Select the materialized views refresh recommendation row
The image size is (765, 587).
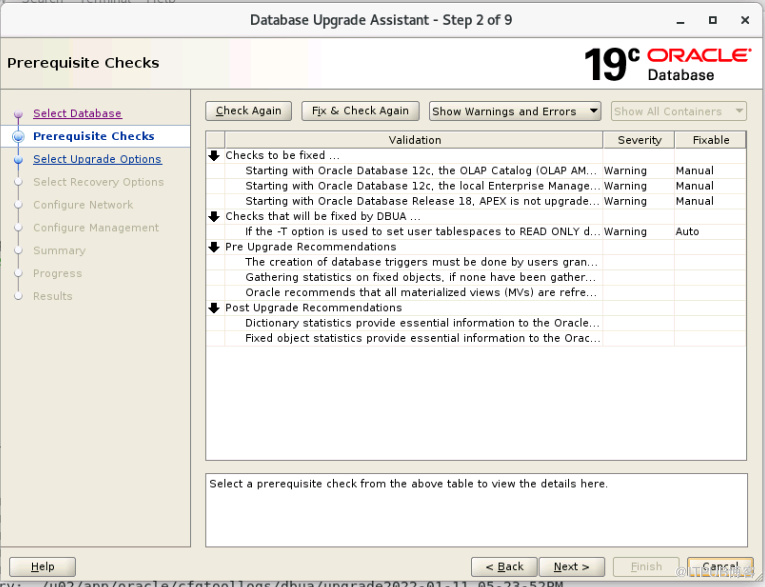(476, 292)
